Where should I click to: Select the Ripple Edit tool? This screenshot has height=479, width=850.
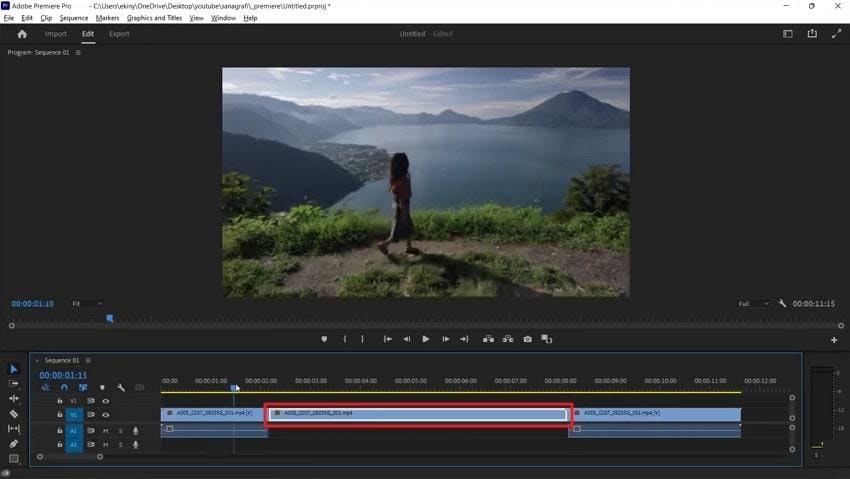(x=14, y=398)
